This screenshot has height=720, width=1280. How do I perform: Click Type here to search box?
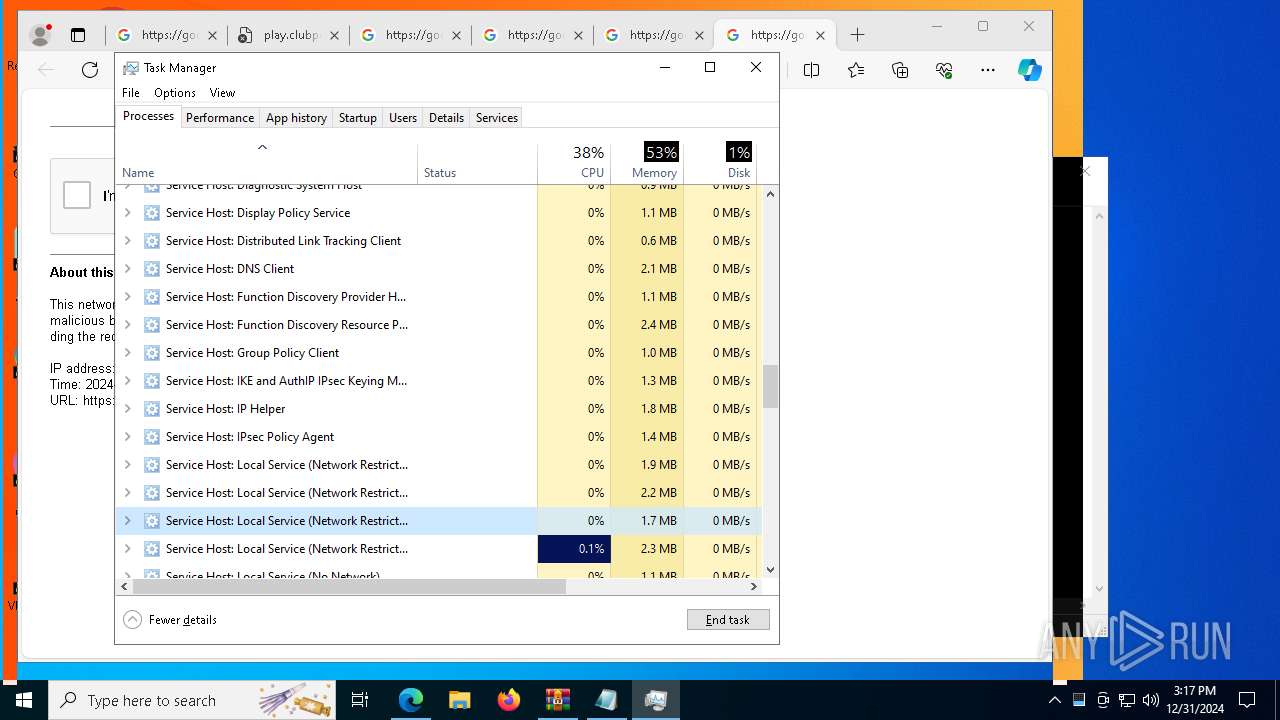192,700
